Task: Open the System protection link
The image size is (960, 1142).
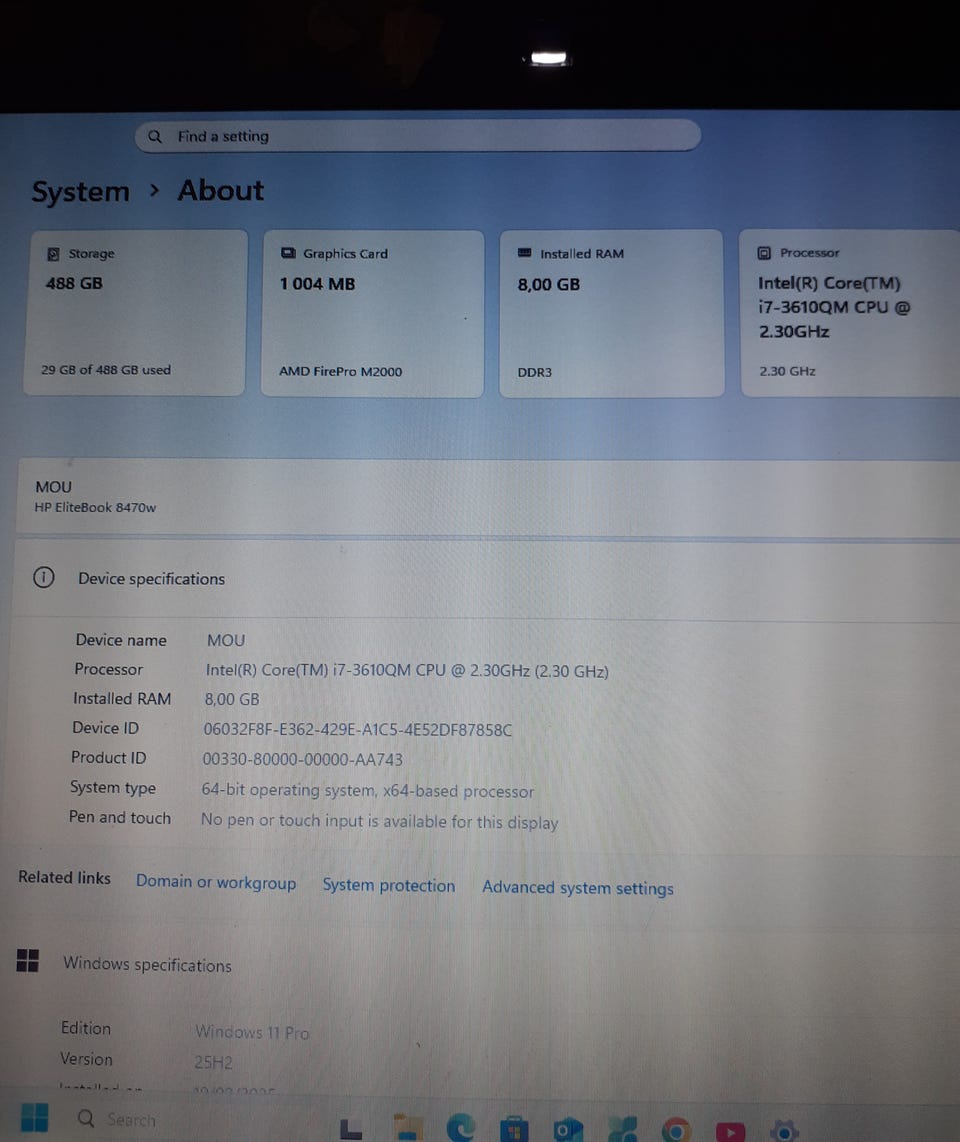Action: pyautogui.click(x=389, y=886)
